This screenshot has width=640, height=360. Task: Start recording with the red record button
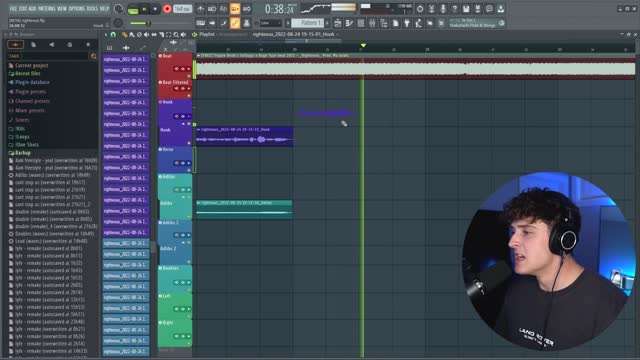point(167,9)
